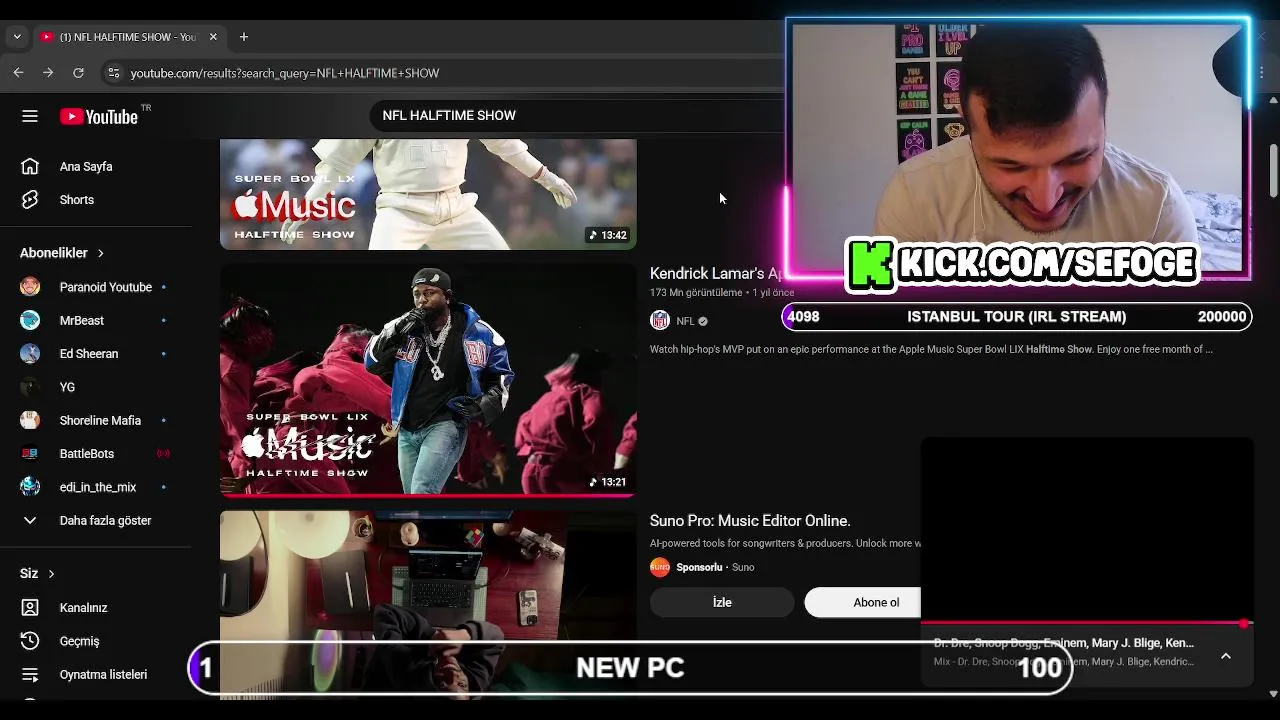Image resolution: width=1280 pixels, height=720 pixels.
Task: Click the Sponsorlu · Suno label
Action: pyautogui.click(x=715, y=567)
